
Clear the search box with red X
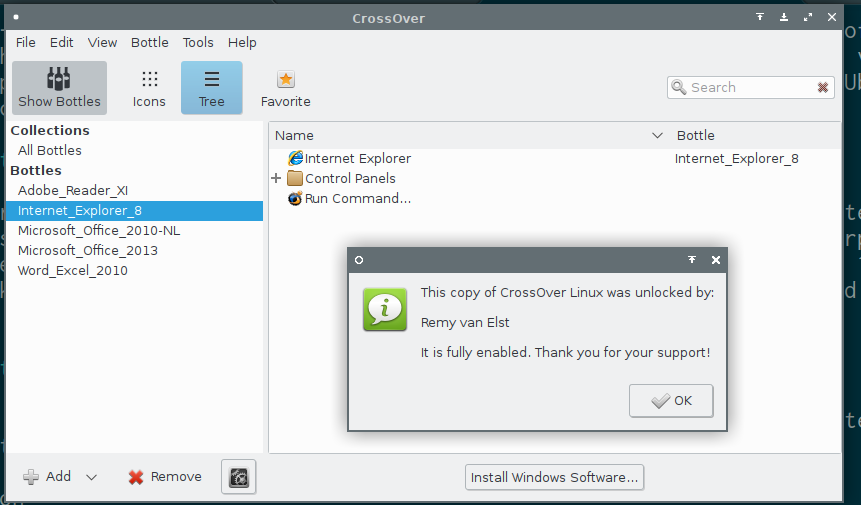coord(823,88)
